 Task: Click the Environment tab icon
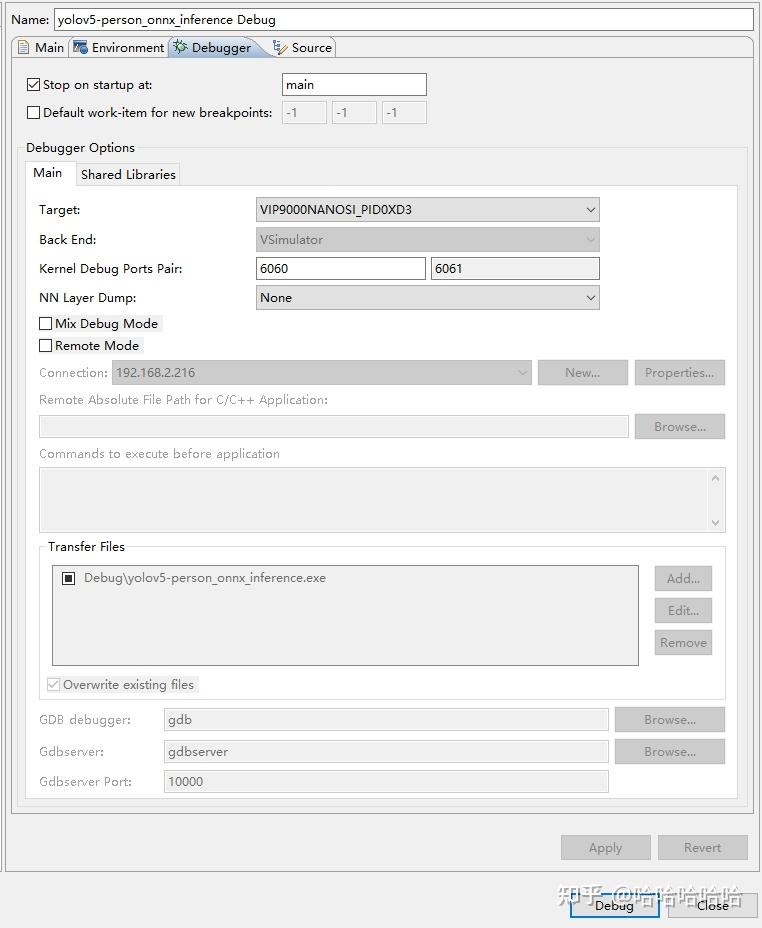click(80, 47)
